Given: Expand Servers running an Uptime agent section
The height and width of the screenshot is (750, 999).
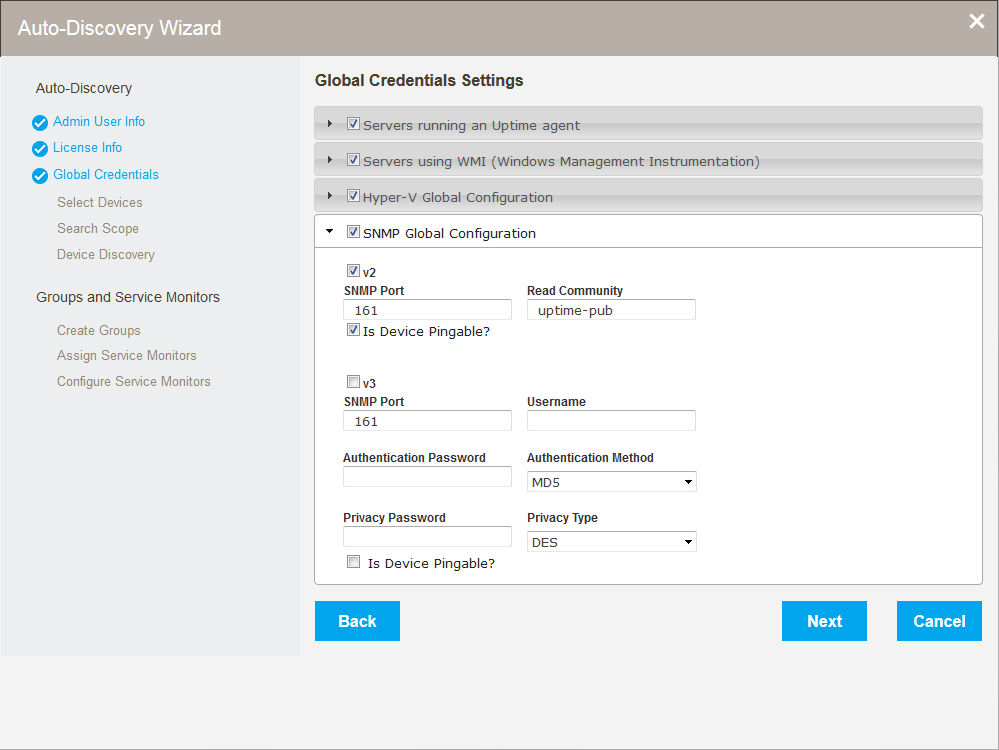Looking at the screenshot, I should pyautogui.click(x=329, y=124).
